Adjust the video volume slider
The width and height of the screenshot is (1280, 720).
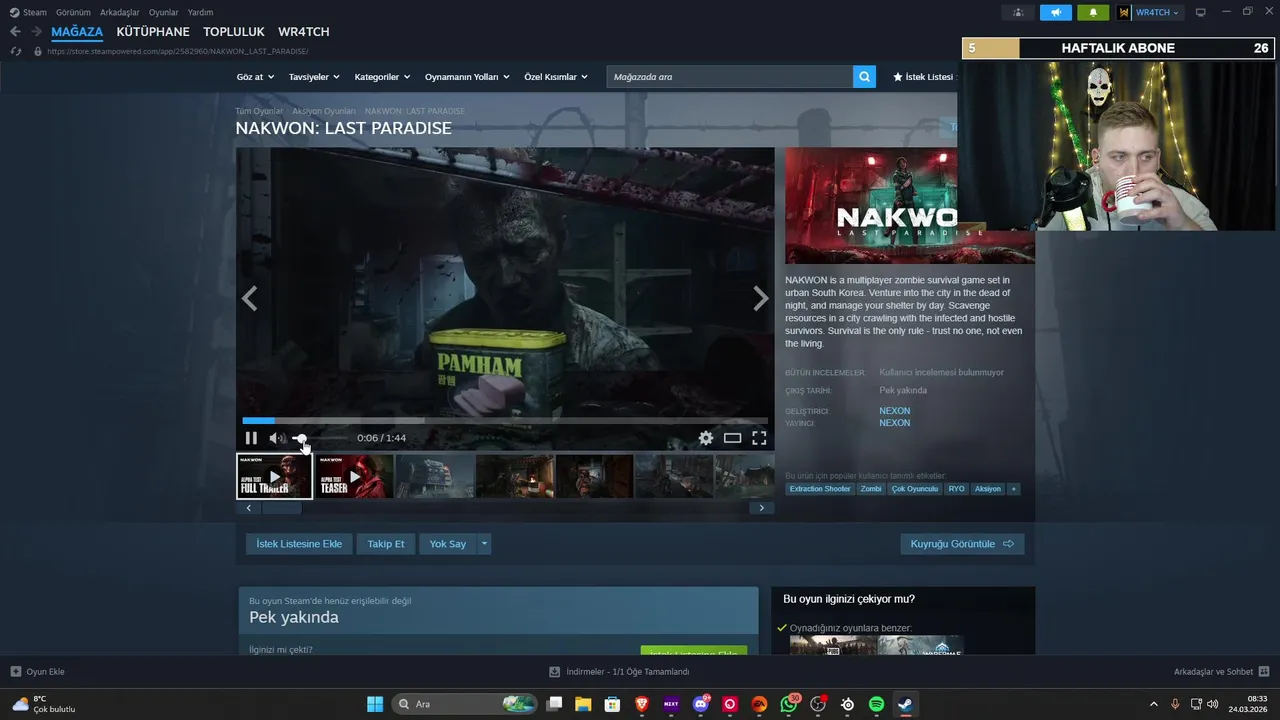tap(320, 438)
